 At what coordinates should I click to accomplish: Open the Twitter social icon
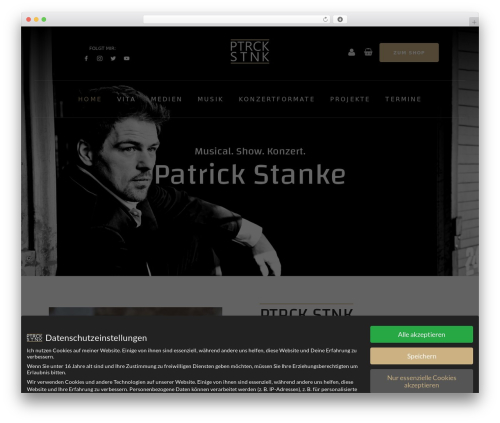(x=113, y=58)
